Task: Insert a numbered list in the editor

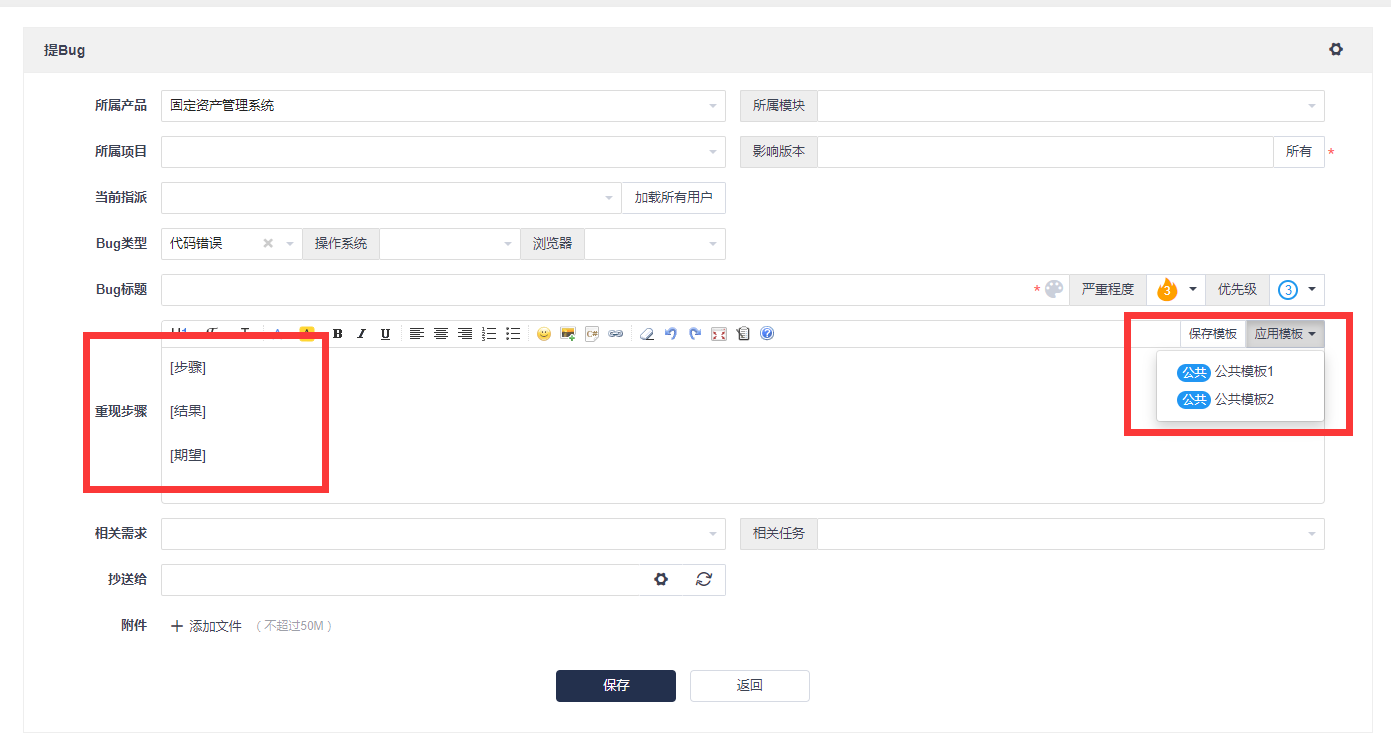Action: (489, 334)
